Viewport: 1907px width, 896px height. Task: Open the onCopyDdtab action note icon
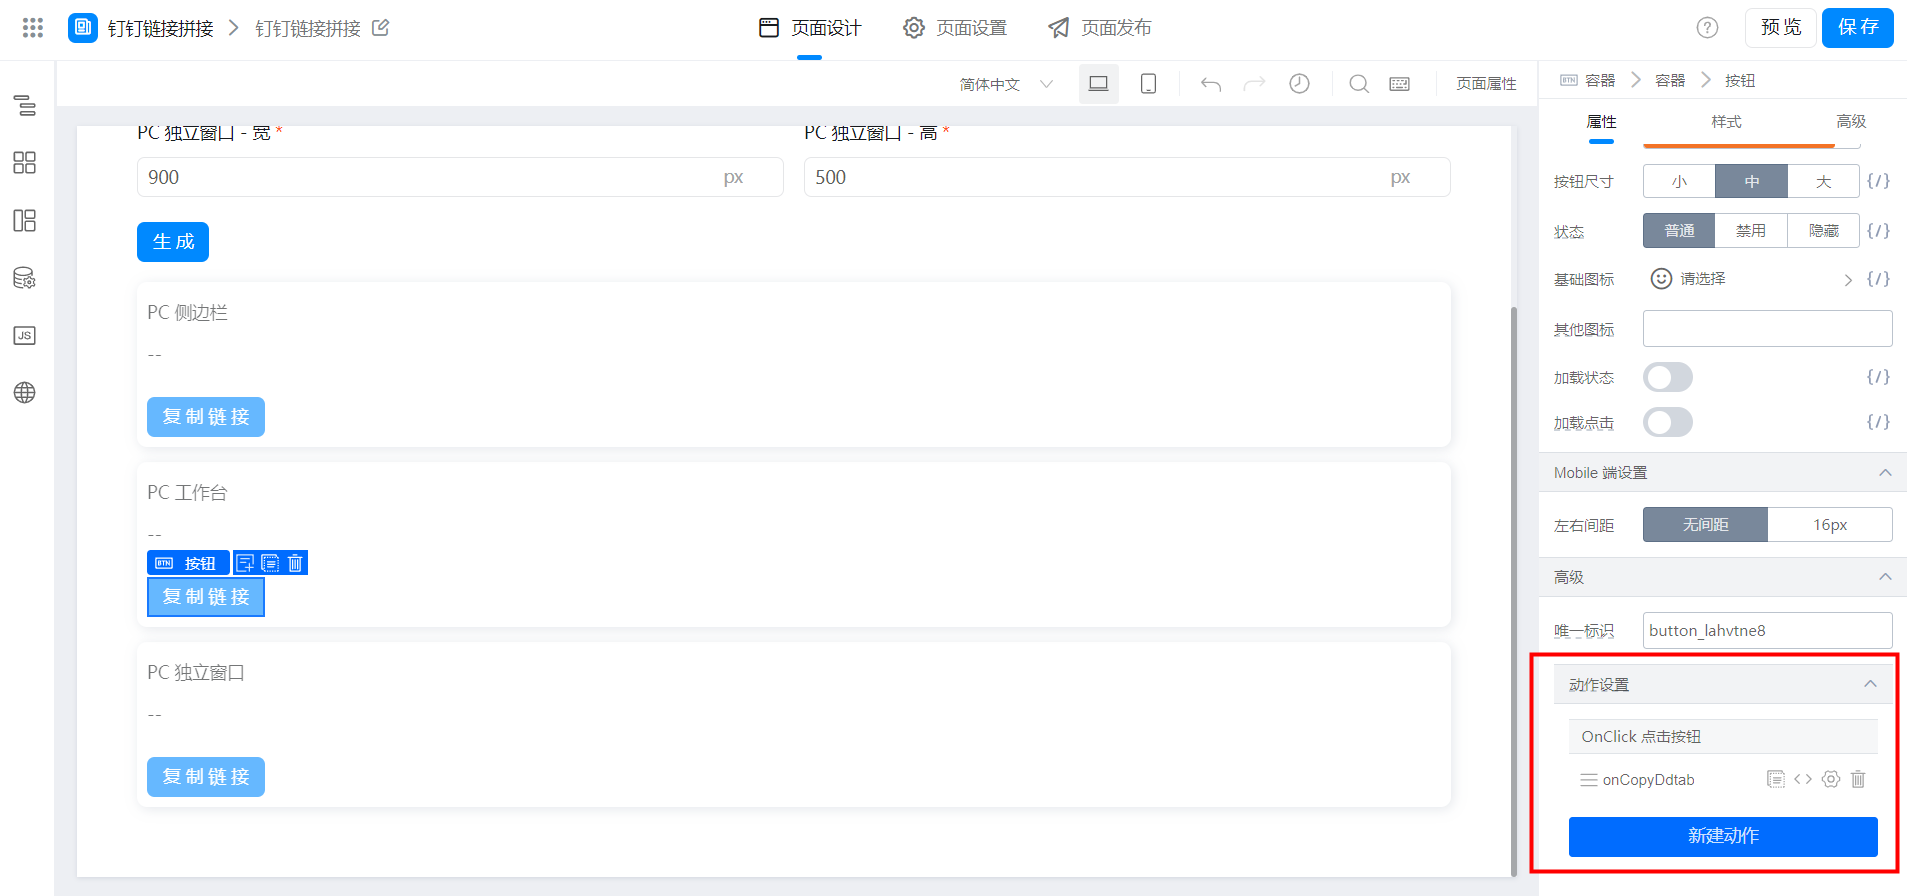click(x=1776, y=779)
